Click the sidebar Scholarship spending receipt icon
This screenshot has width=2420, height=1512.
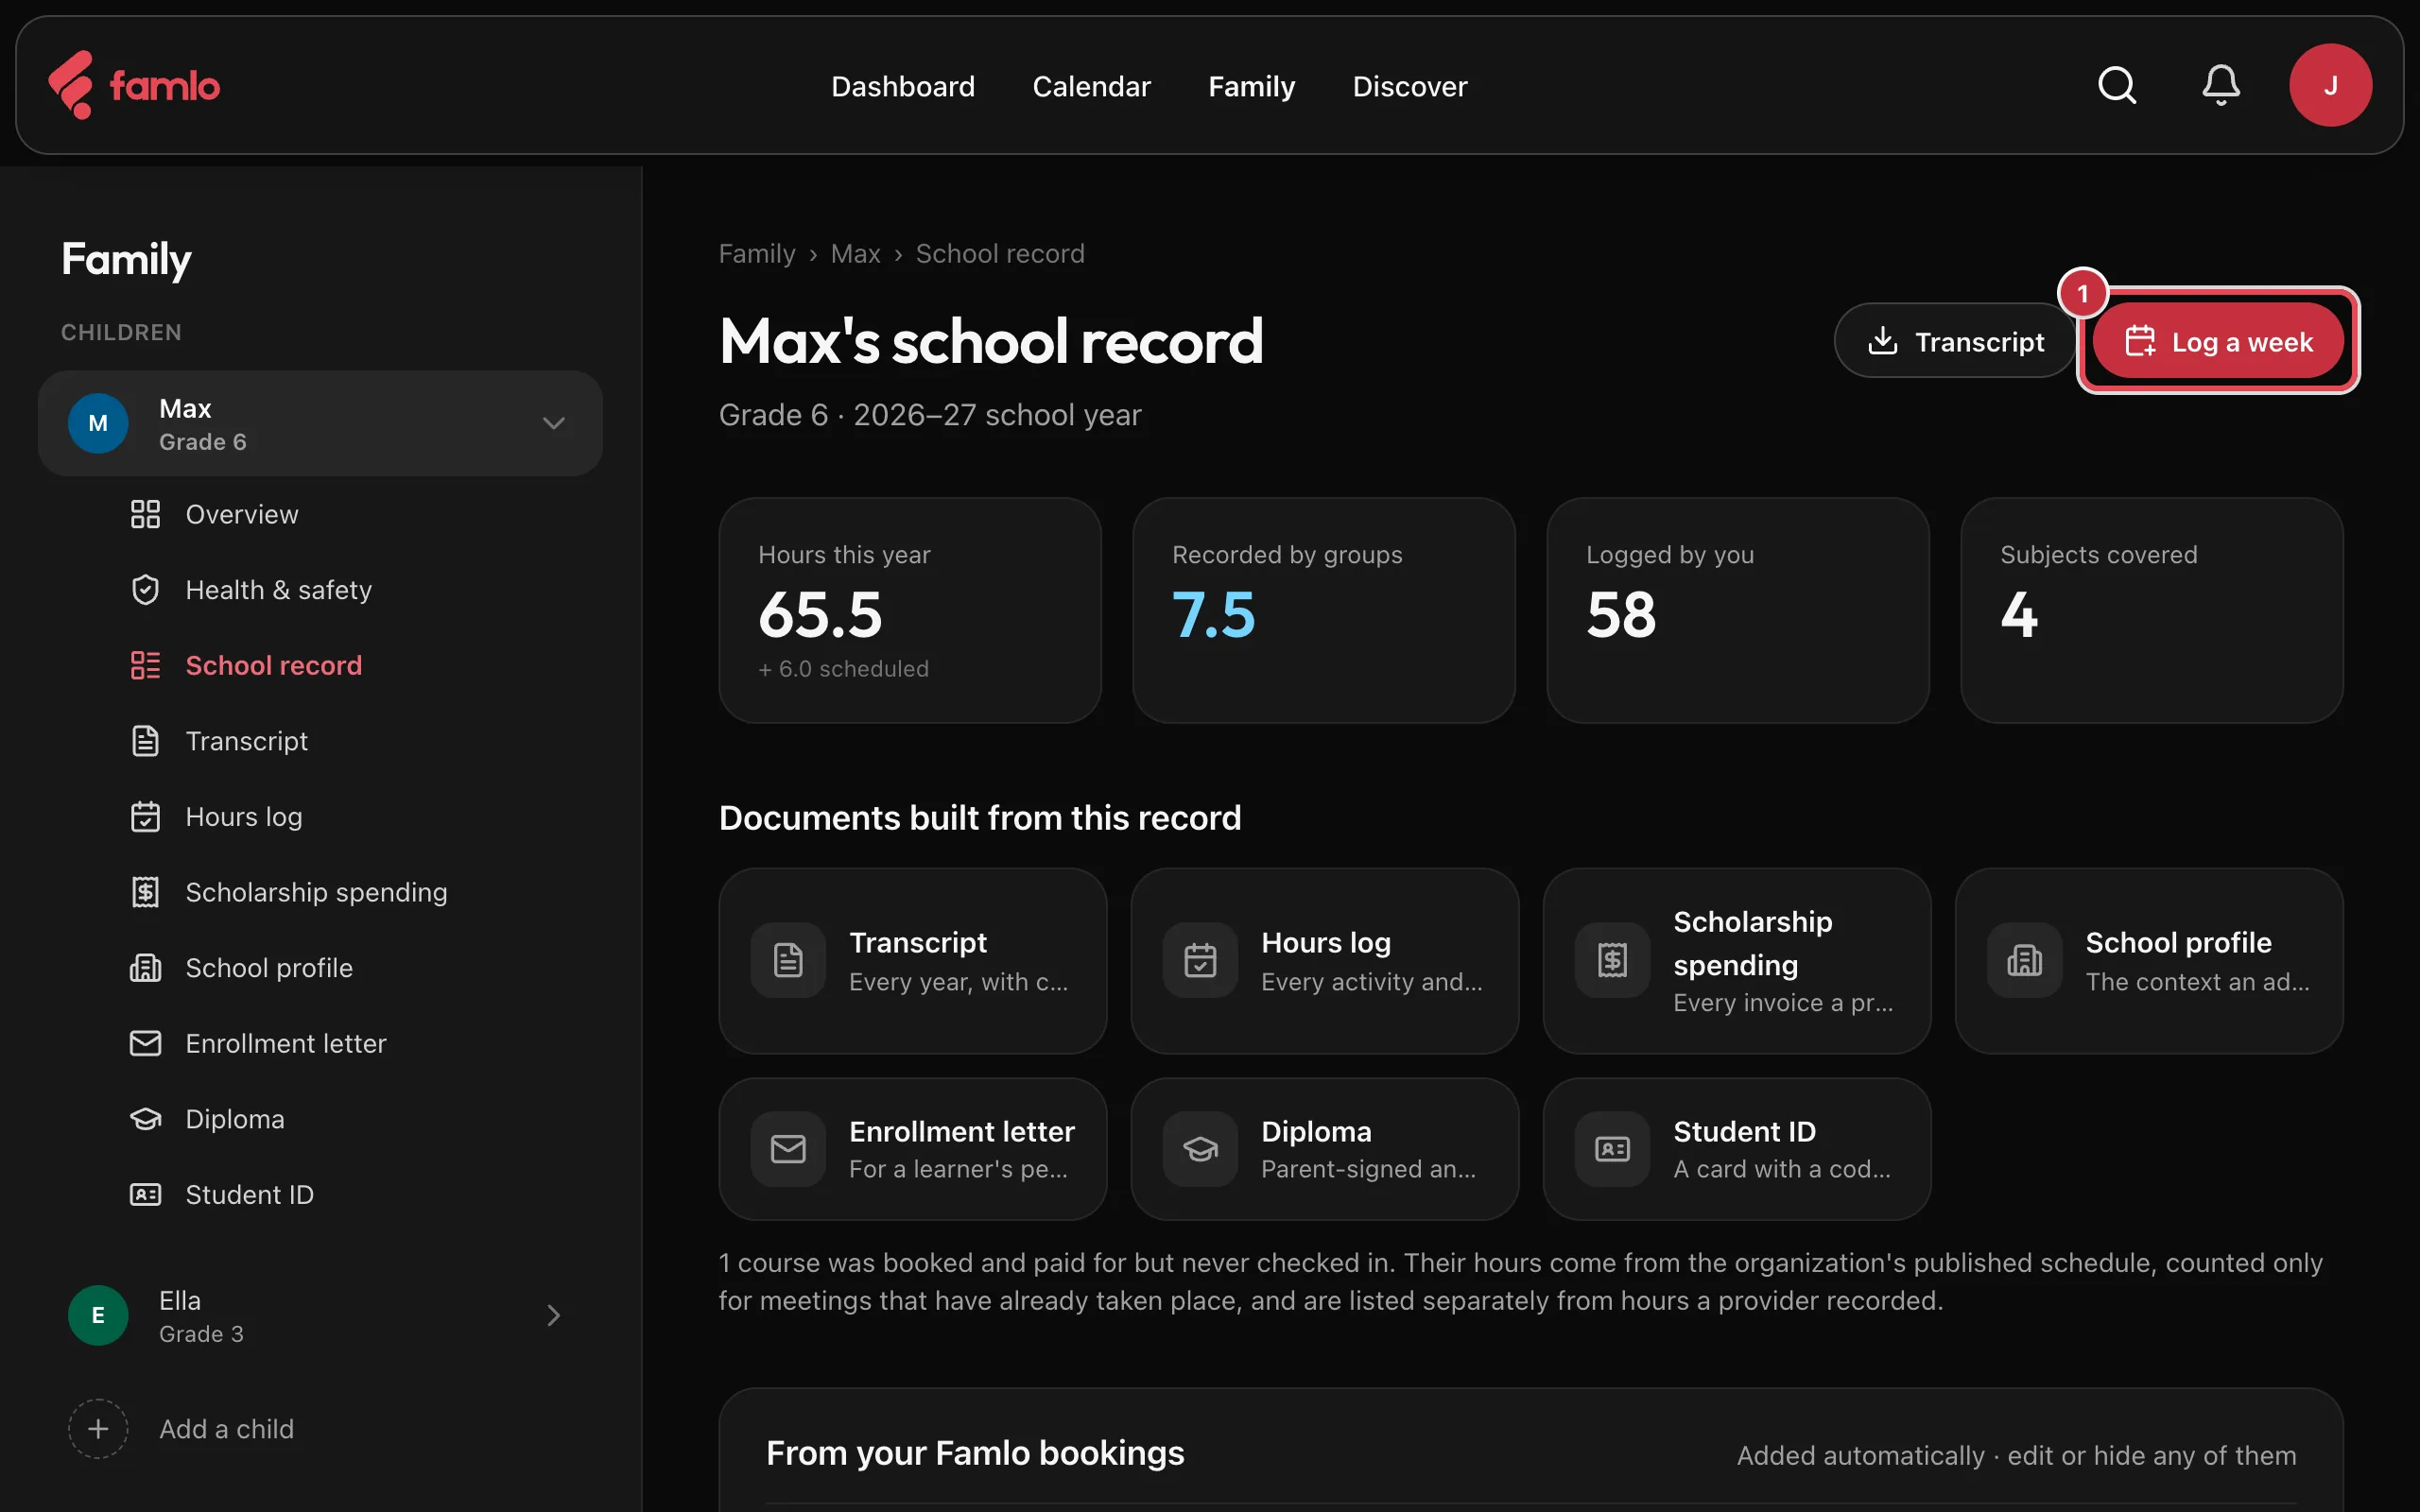(145, 892)
